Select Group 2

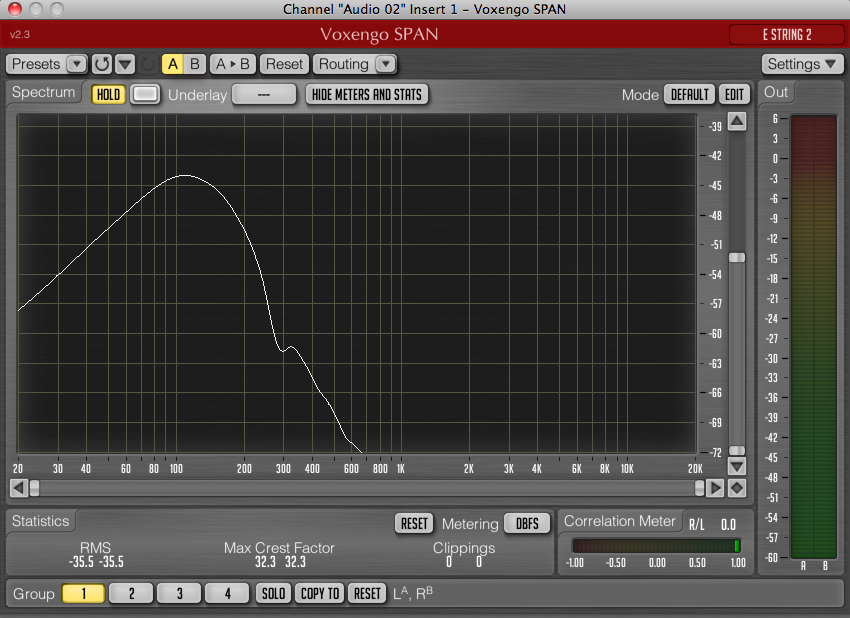(x=131, y=594)
